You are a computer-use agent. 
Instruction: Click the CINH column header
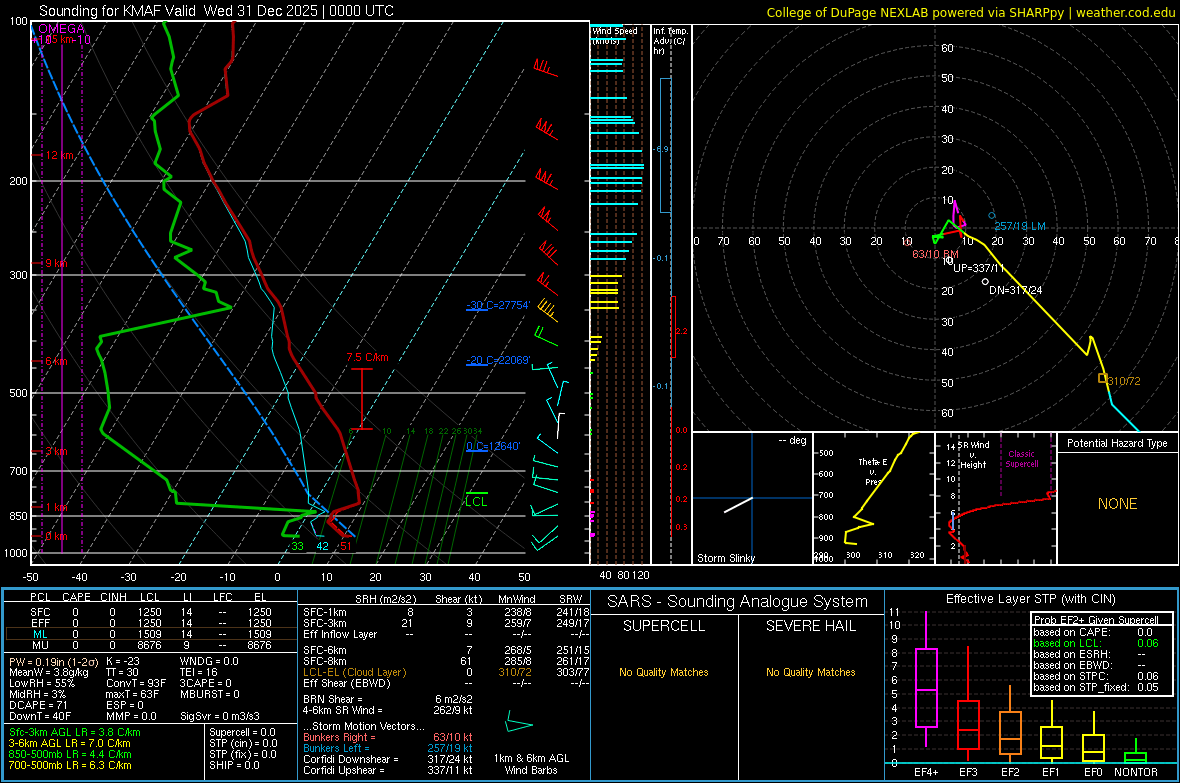(113, 597)
